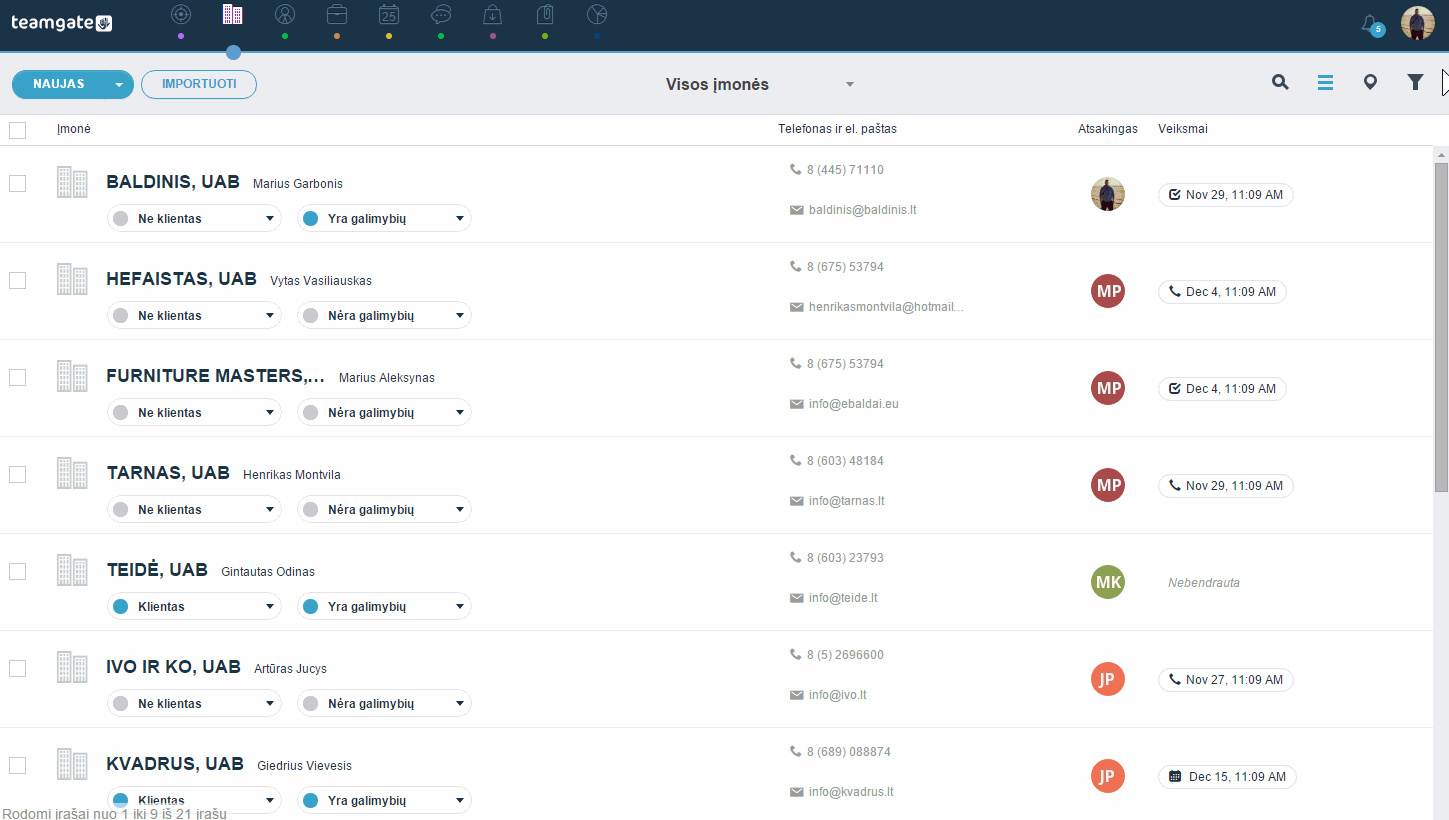Open the Reports pie chart icon
This screenshot has height=820, width=1449.
pos(597,14)
